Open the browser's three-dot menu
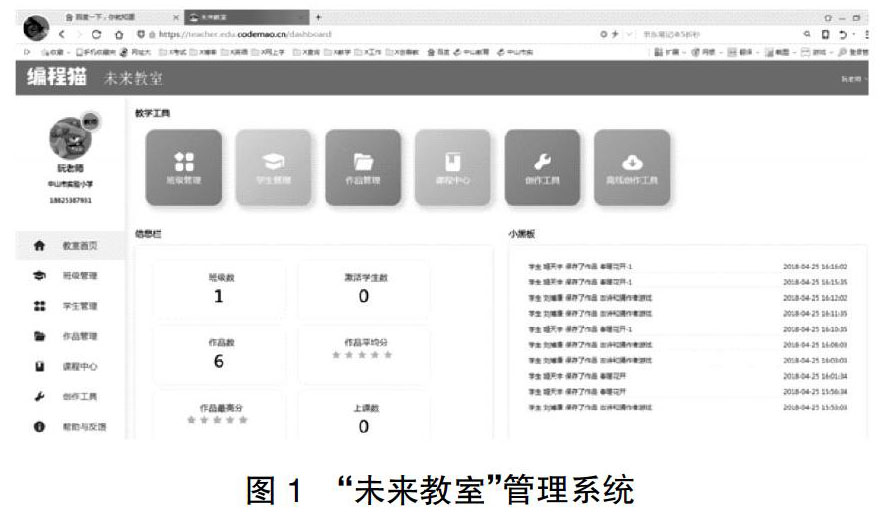The image size is (894, 522). coord(867,34)
